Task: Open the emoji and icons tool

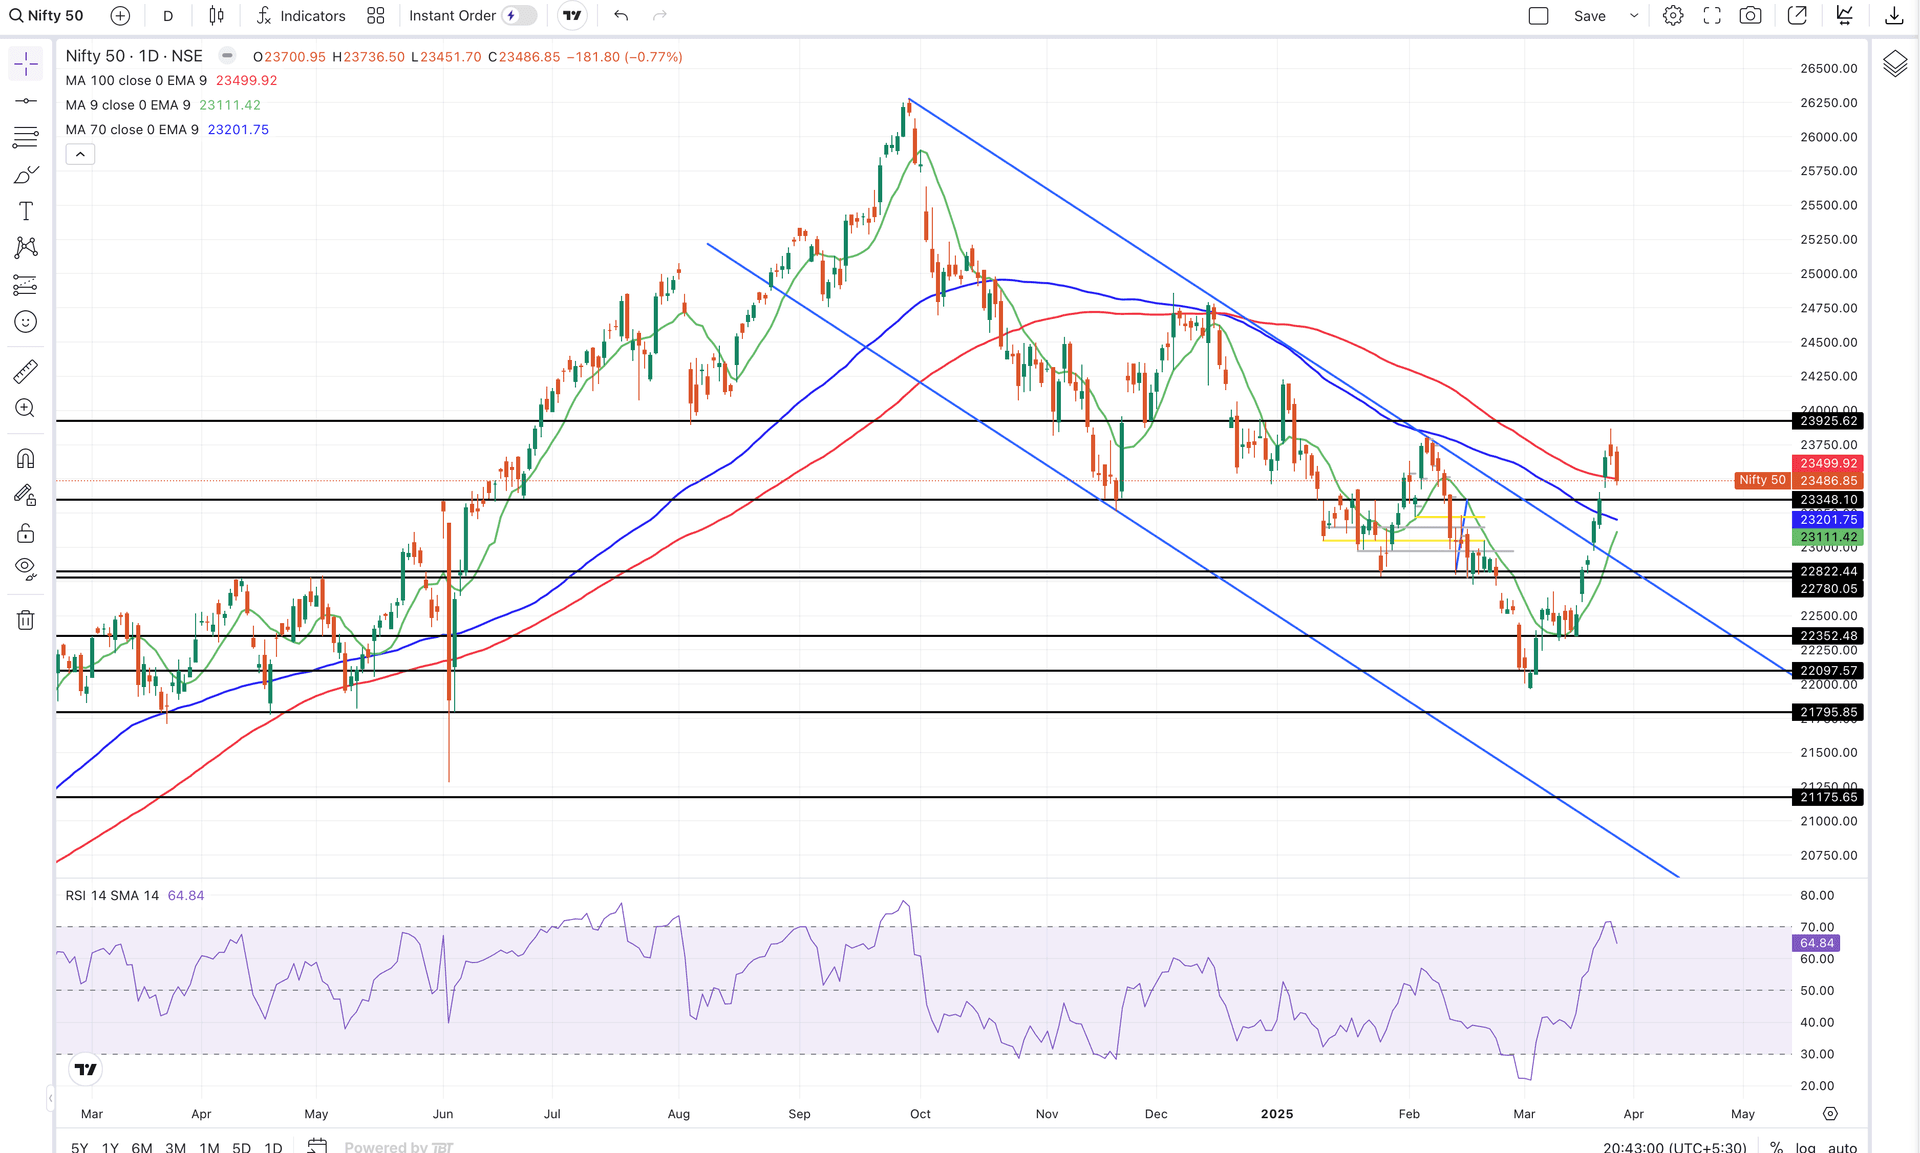Action: click(26, 322)
